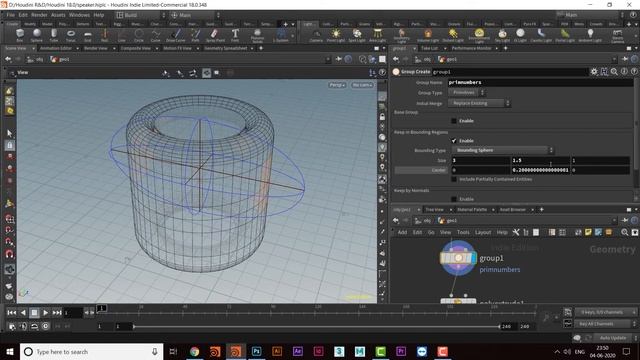This screenshot has width=640, height=360.
Task: Open the Persp viewport dropdown
Action: (x=337, y=85)
